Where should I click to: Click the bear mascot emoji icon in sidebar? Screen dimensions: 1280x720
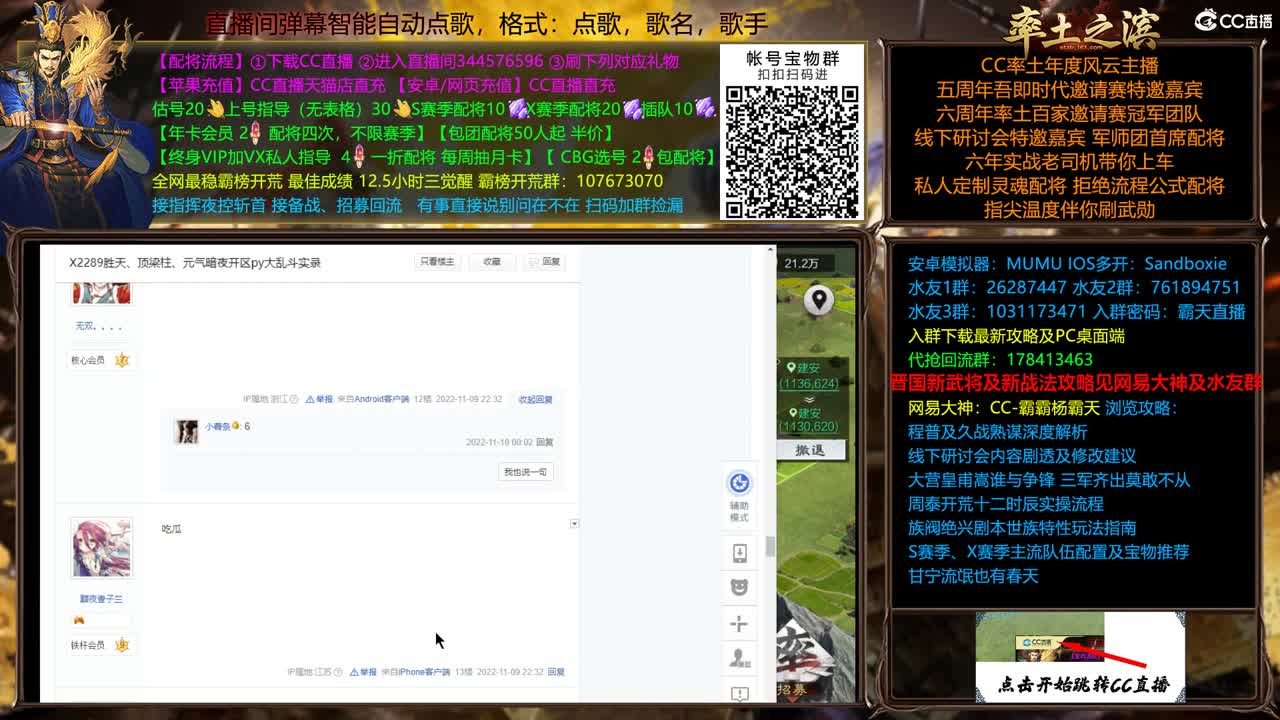(739, 587)
